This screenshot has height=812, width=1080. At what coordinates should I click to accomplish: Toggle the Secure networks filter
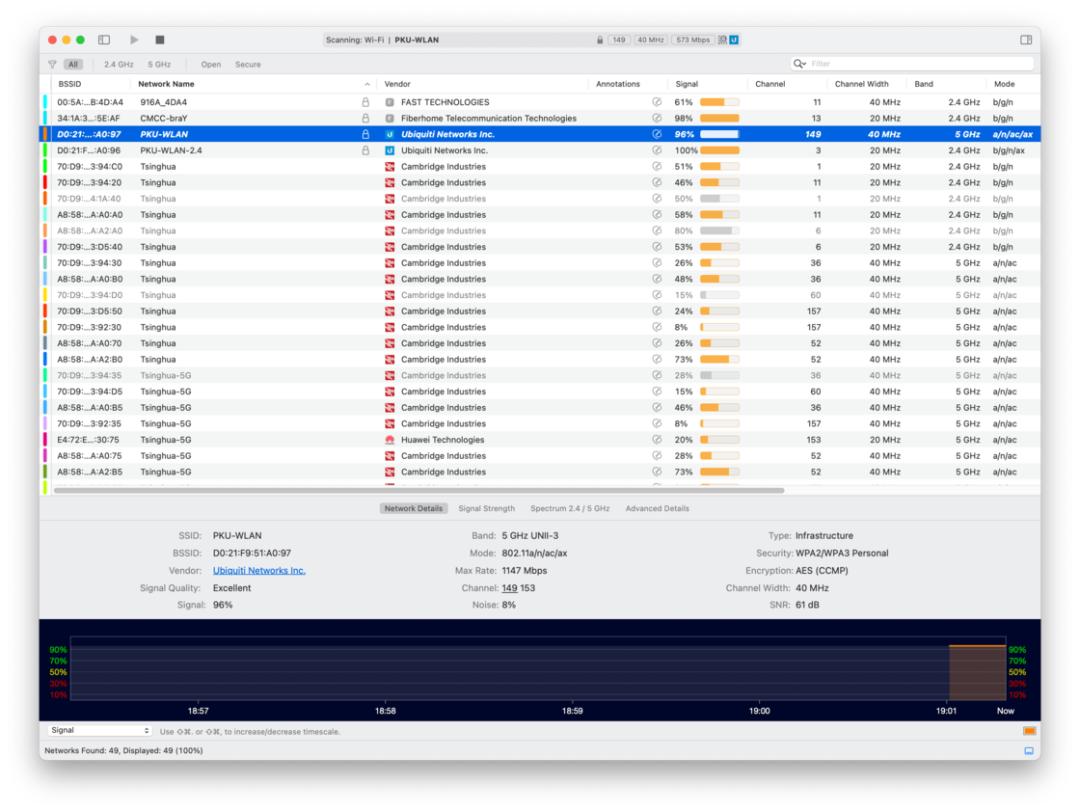point(248,64)
